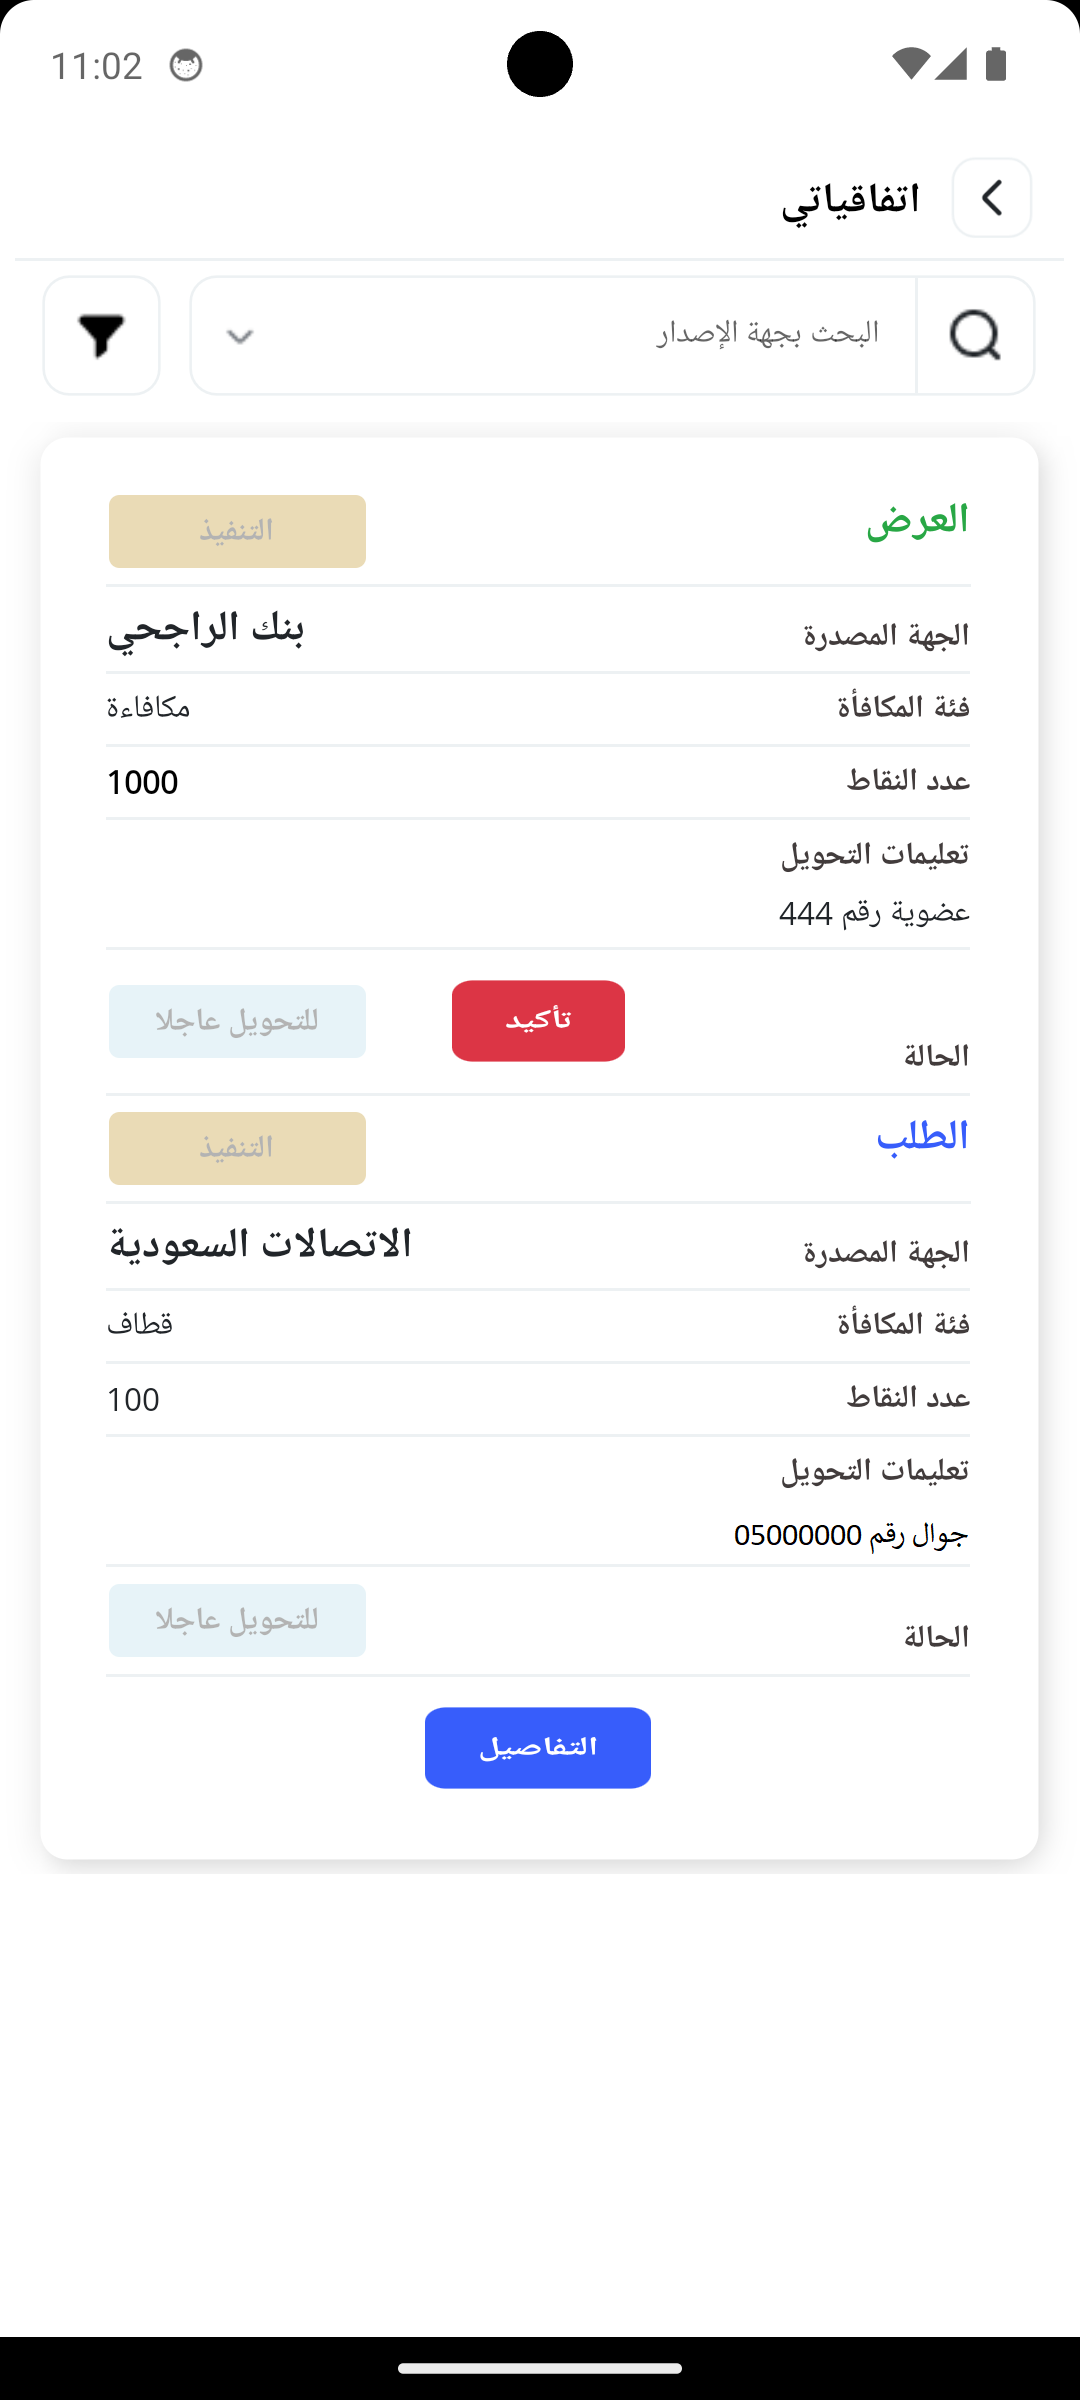Click the search magnifier icon
The width and height of the screenshot is (1080, 2400).
coord(975,335)
